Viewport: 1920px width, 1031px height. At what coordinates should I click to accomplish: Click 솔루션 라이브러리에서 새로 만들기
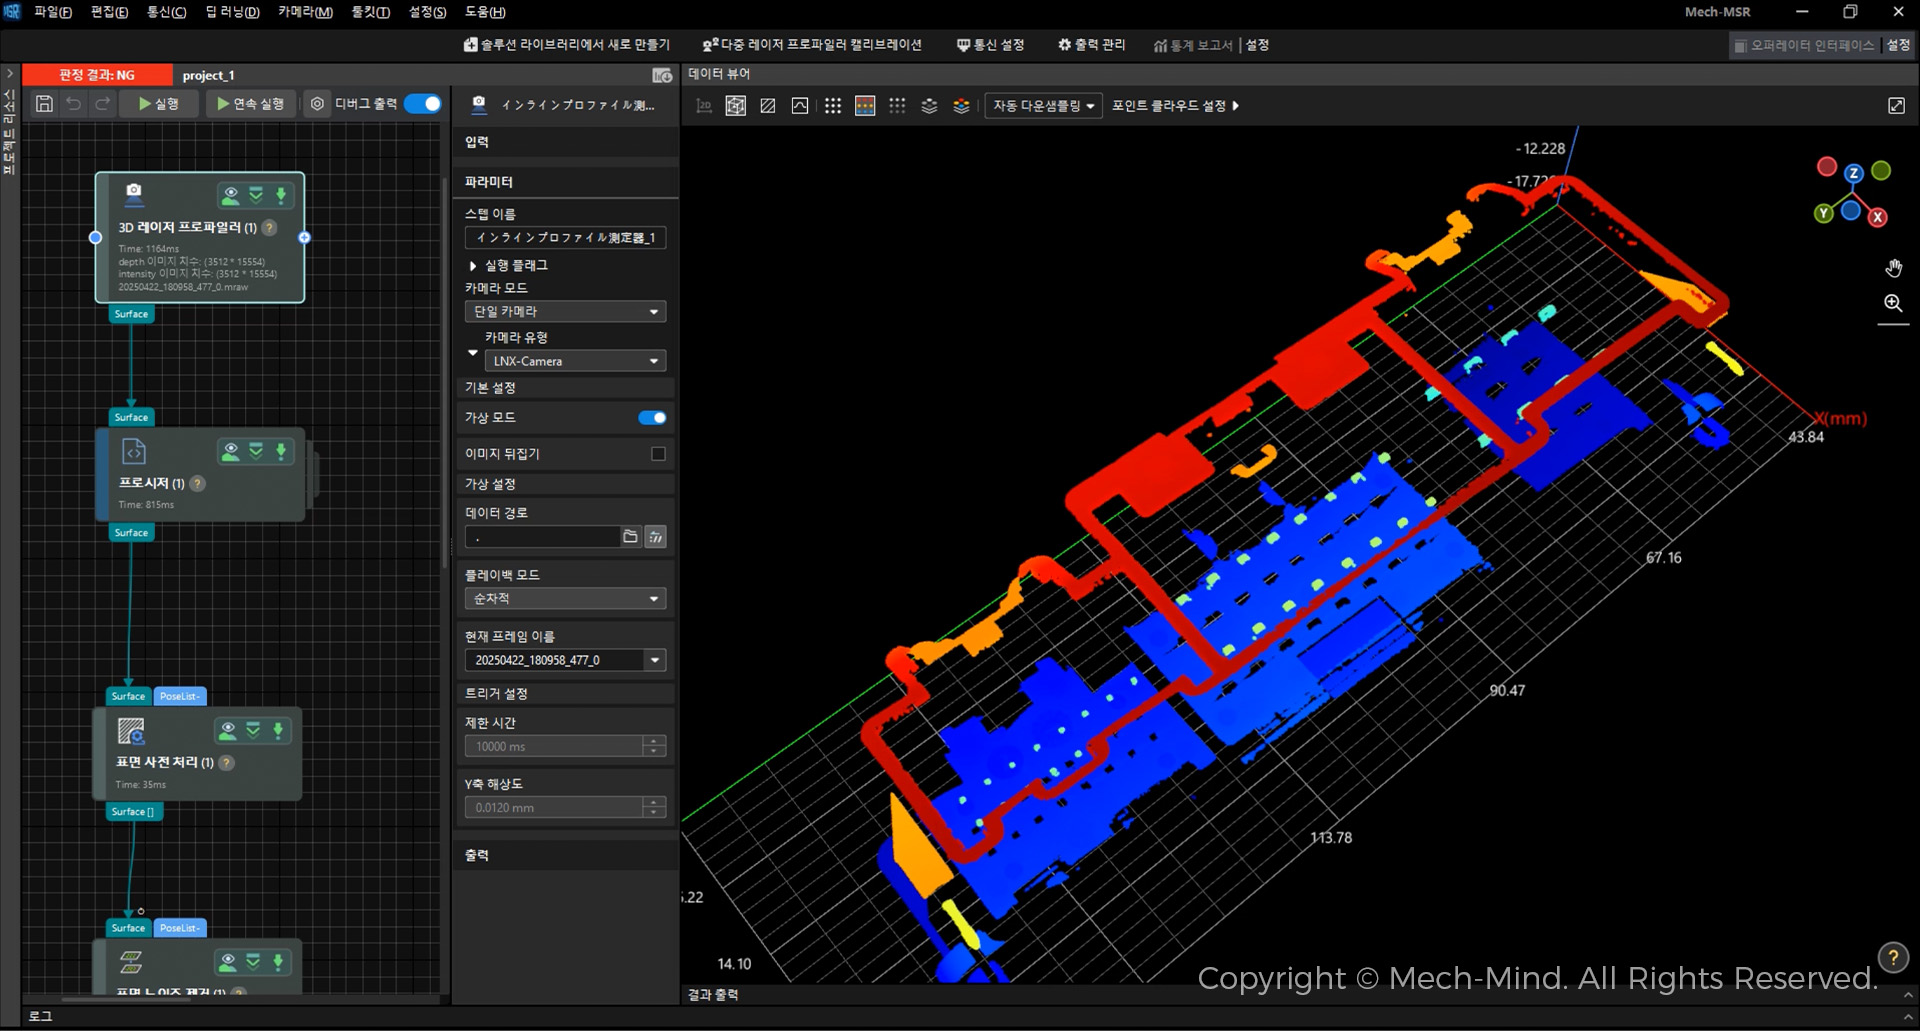click(566, 45)
